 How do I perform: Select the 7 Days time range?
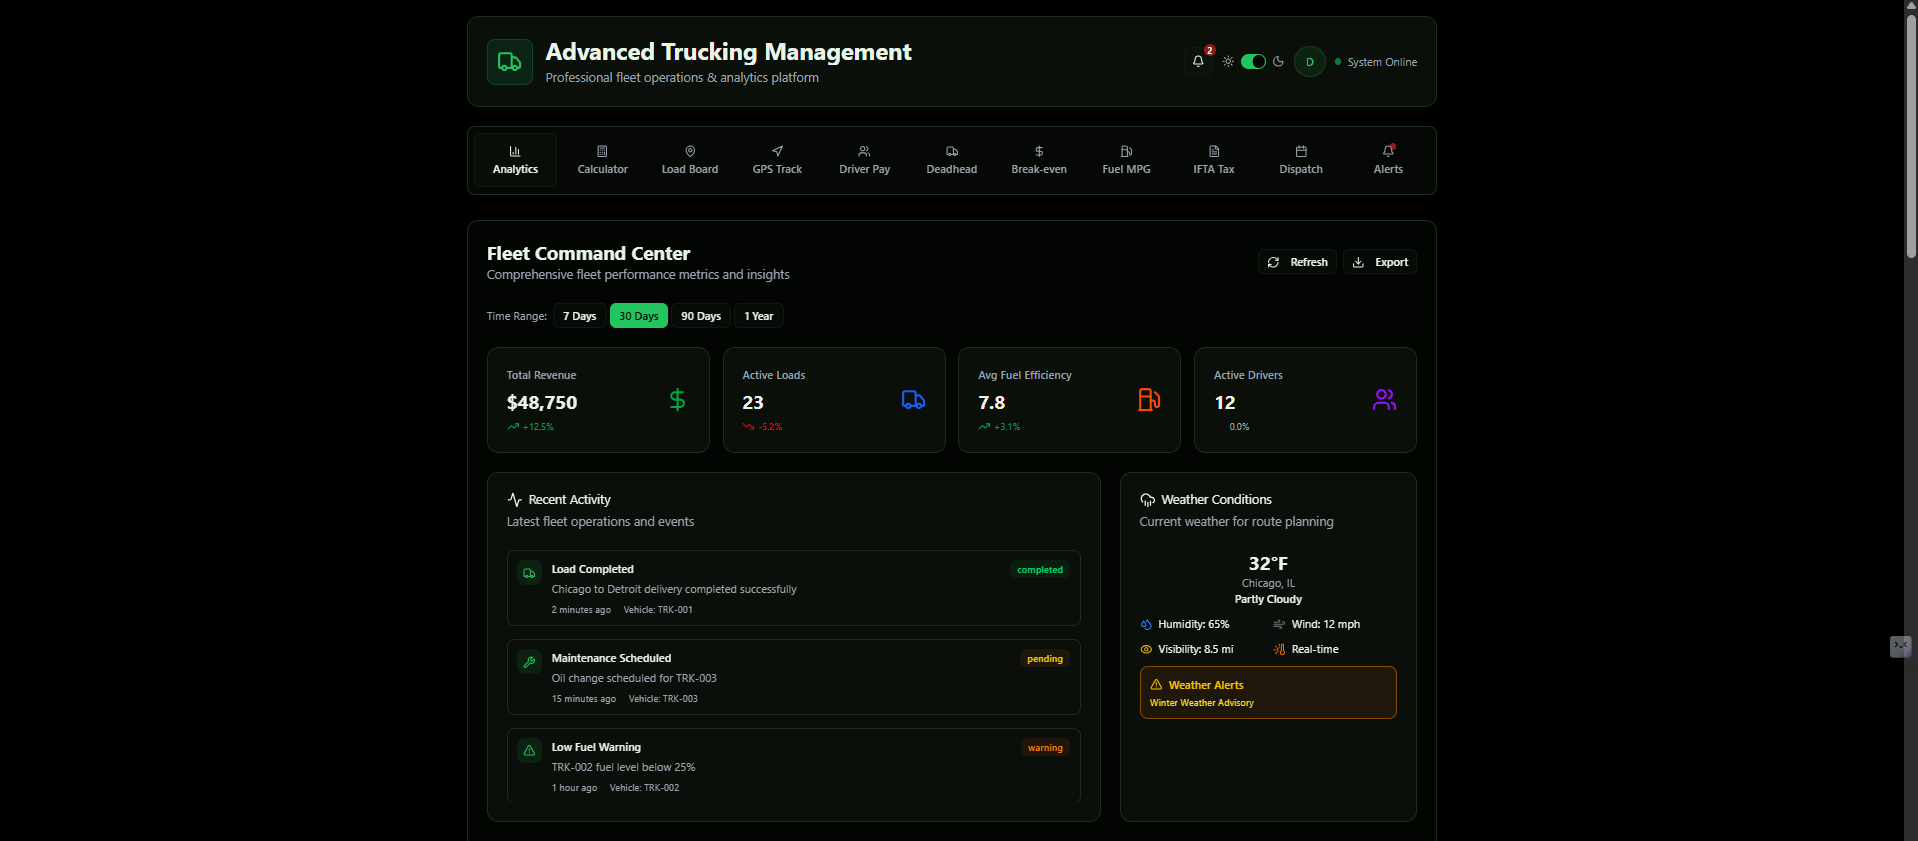point(579,316)
